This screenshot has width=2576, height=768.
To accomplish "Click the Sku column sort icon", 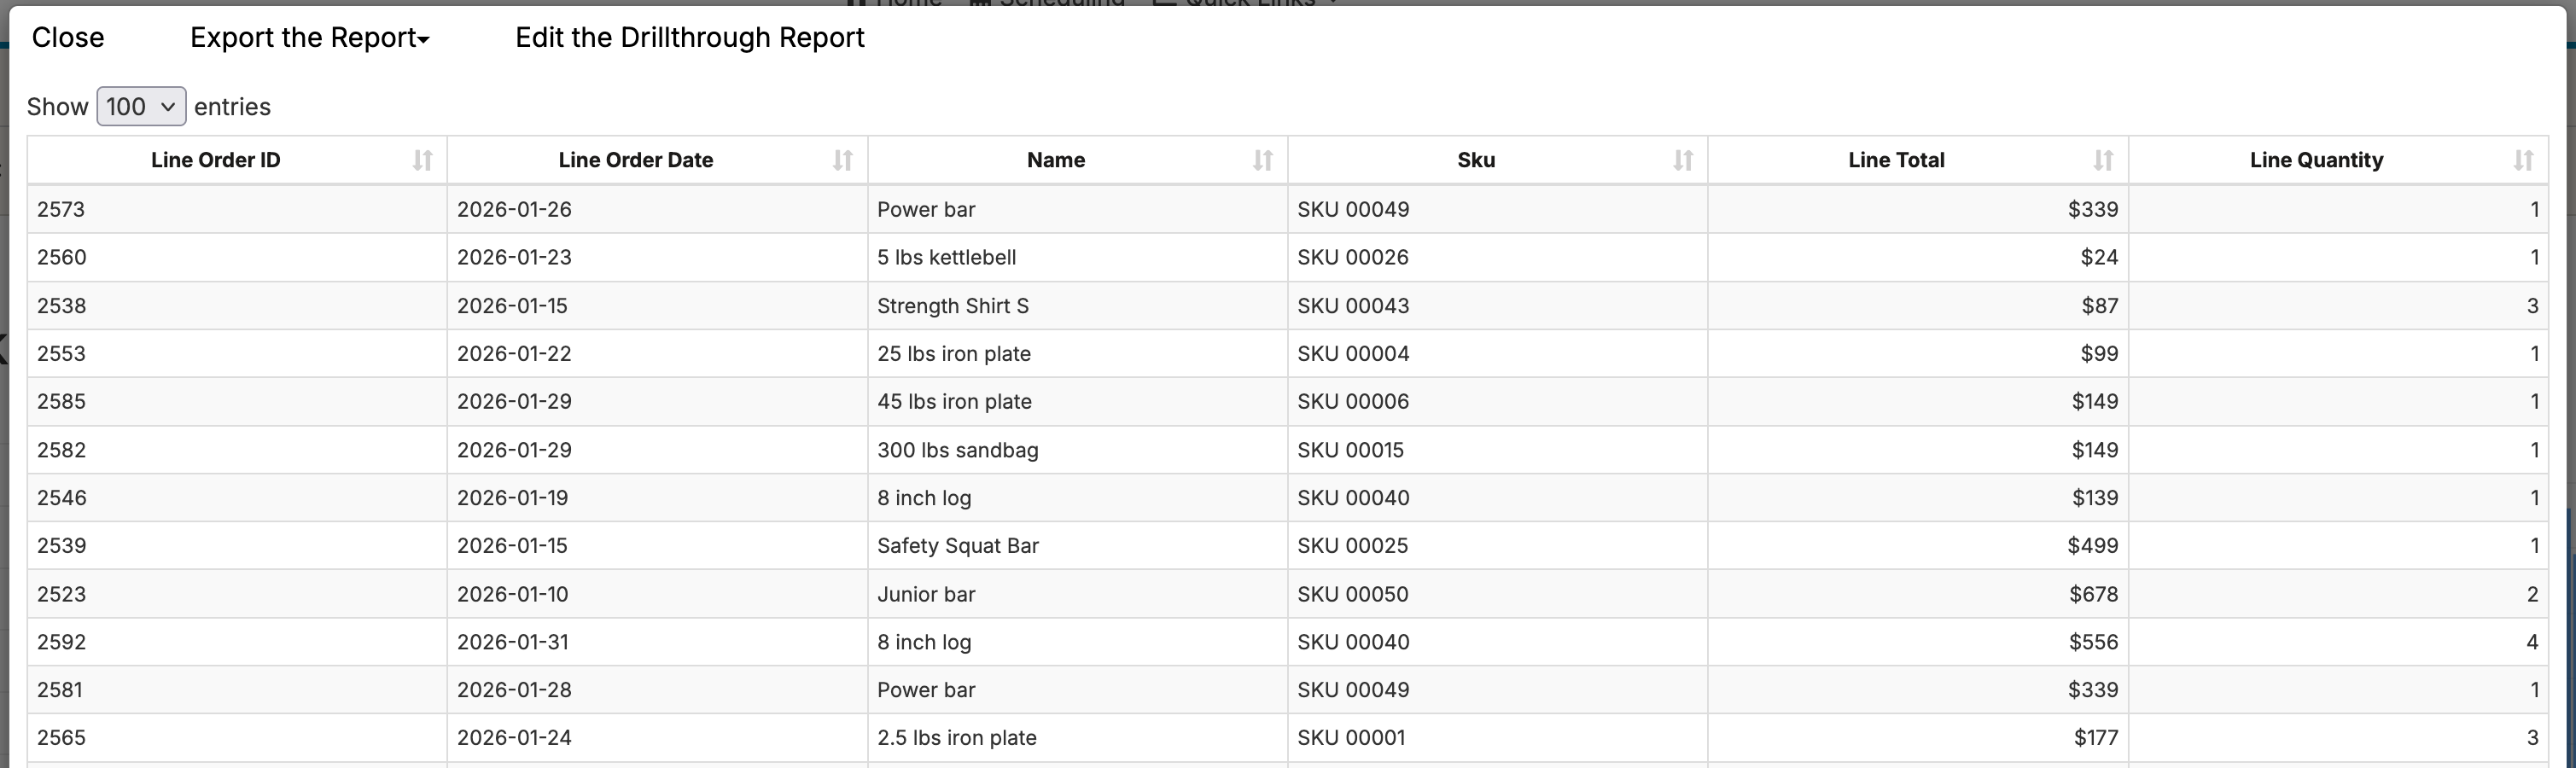I will [x=1682, y=160].
